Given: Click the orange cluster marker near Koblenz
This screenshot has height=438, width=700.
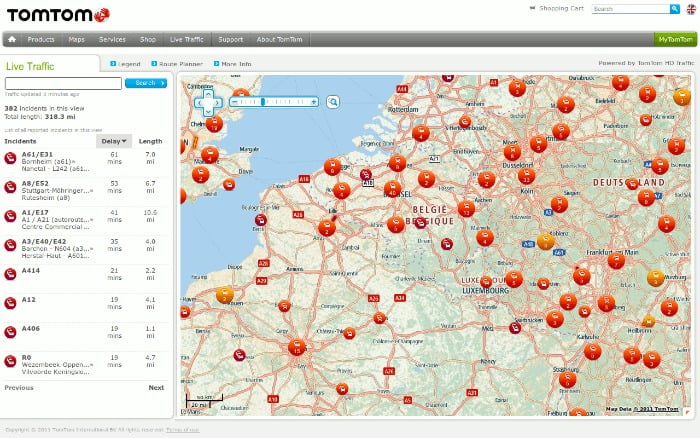Looking at the screenshot, I should [x=546, y=242].
